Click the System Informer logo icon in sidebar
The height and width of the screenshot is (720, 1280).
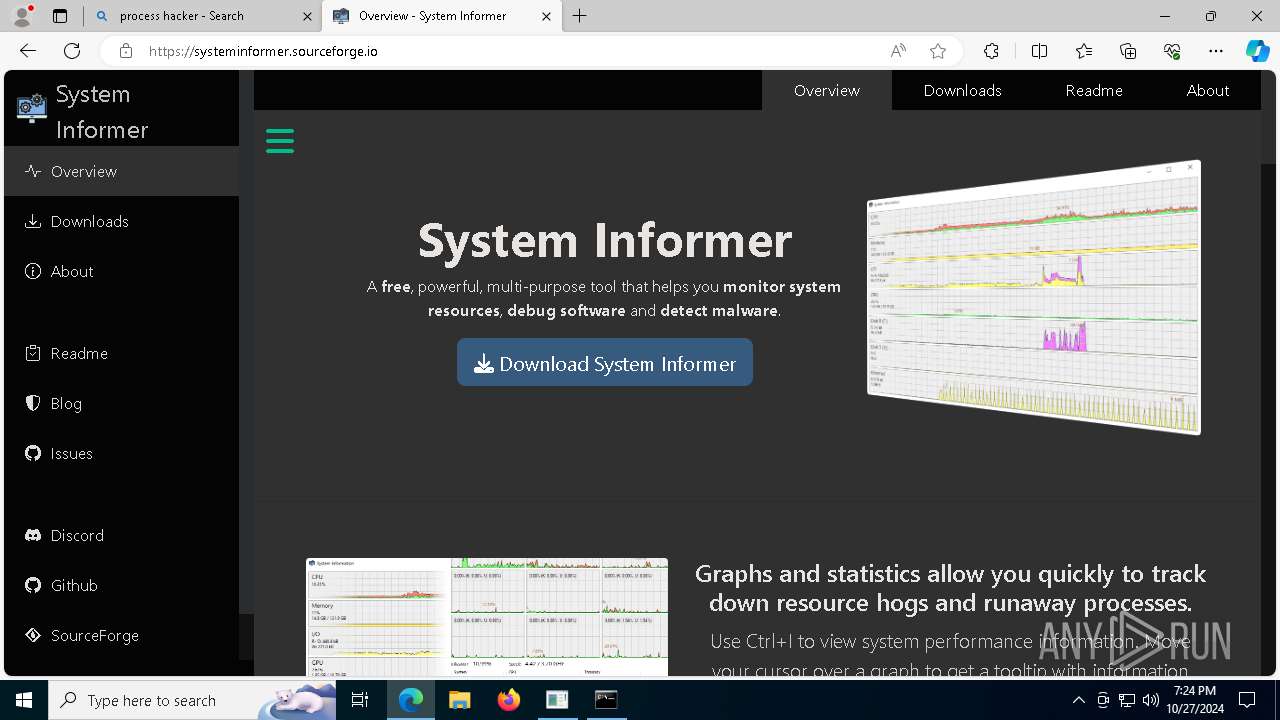click(x=32, y=107)
